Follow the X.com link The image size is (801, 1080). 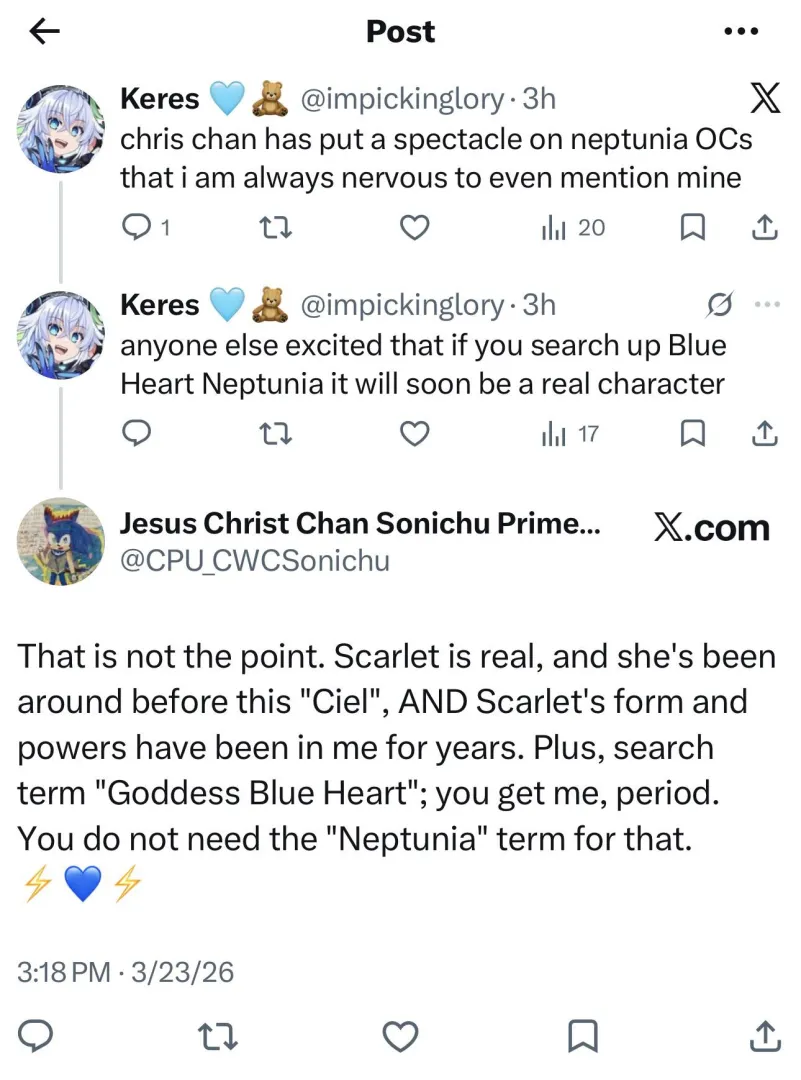(x=714, y=528)
